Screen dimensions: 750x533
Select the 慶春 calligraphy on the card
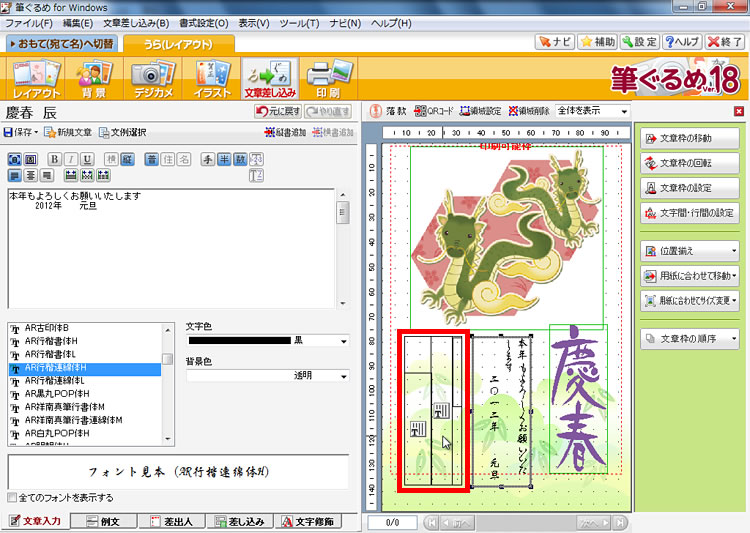(x=578, y=399)
